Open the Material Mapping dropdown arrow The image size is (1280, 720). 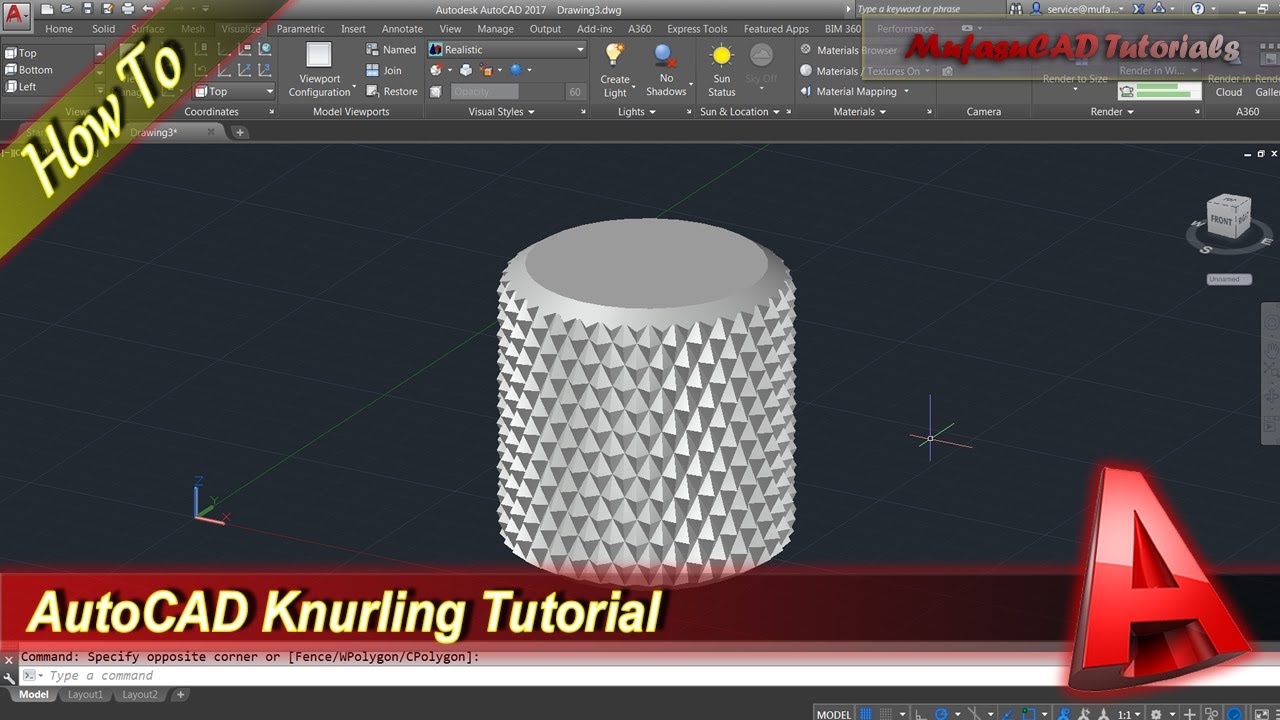pos(906,91)
